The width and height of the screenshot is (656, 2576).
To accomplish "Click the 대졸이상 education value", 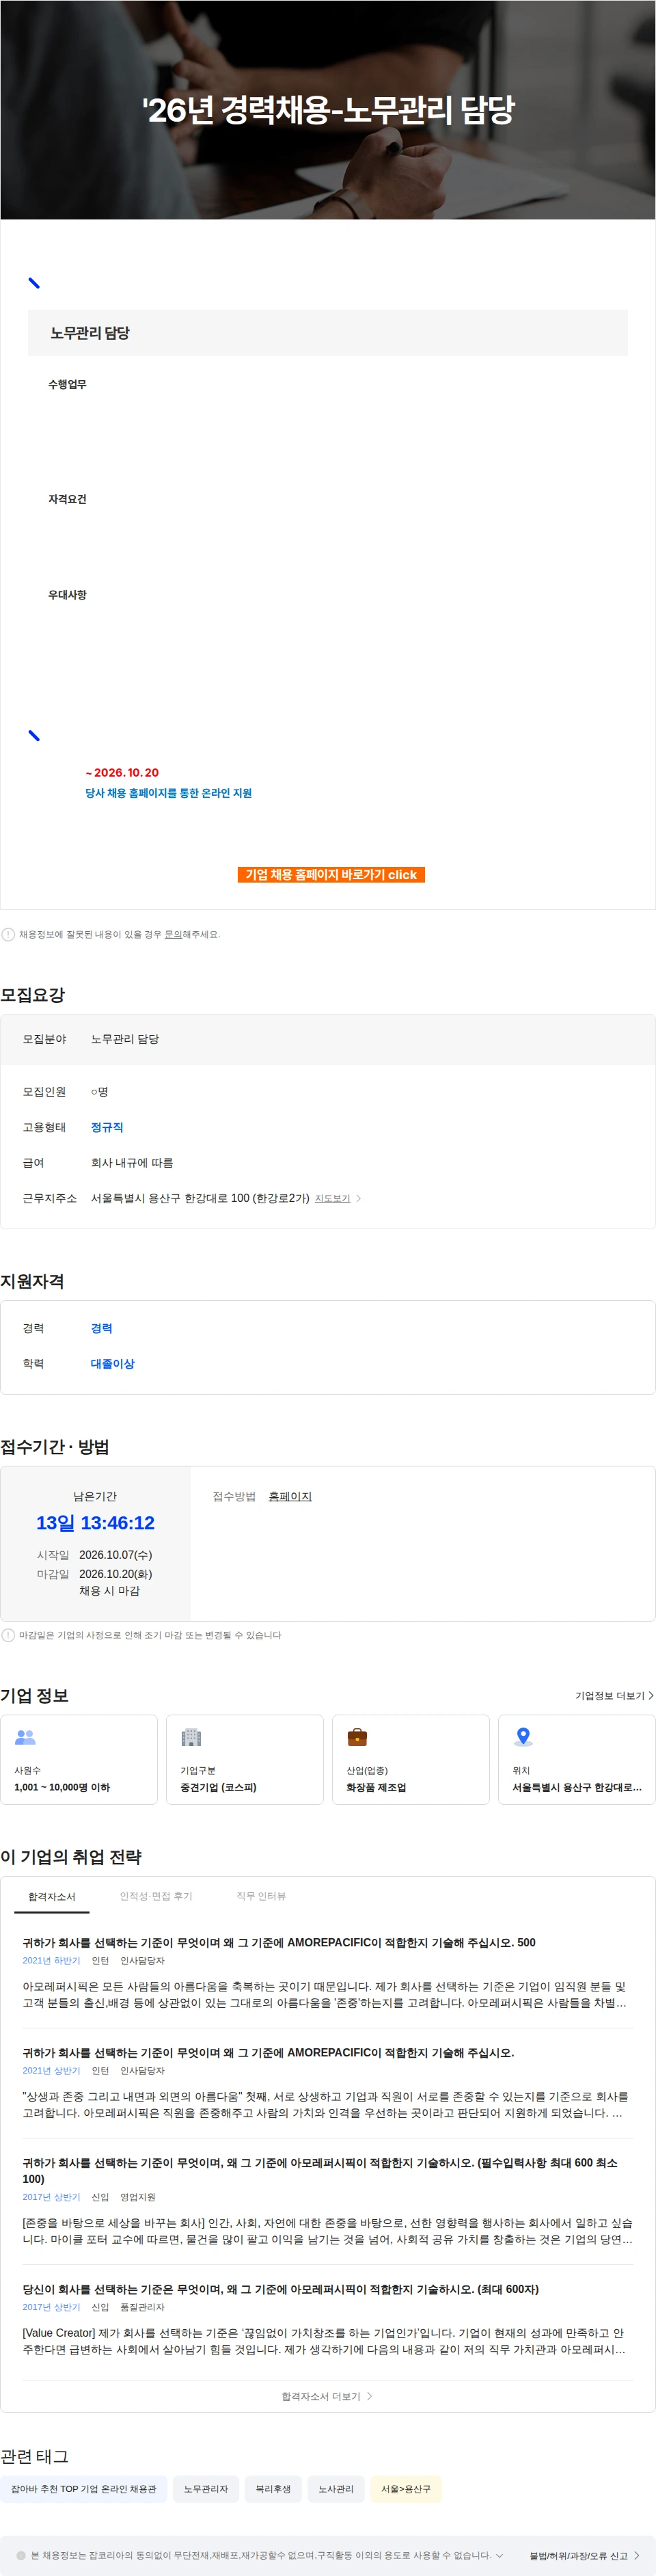I will click(x=112, y=1364).
